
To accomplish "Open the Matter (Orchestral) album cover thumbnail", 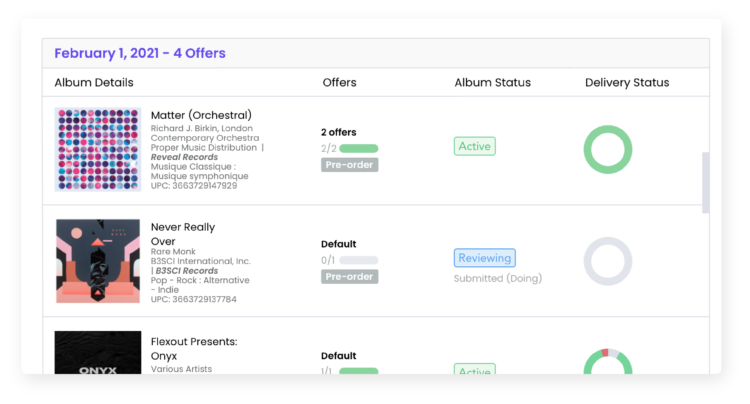I will coord(98,150).
